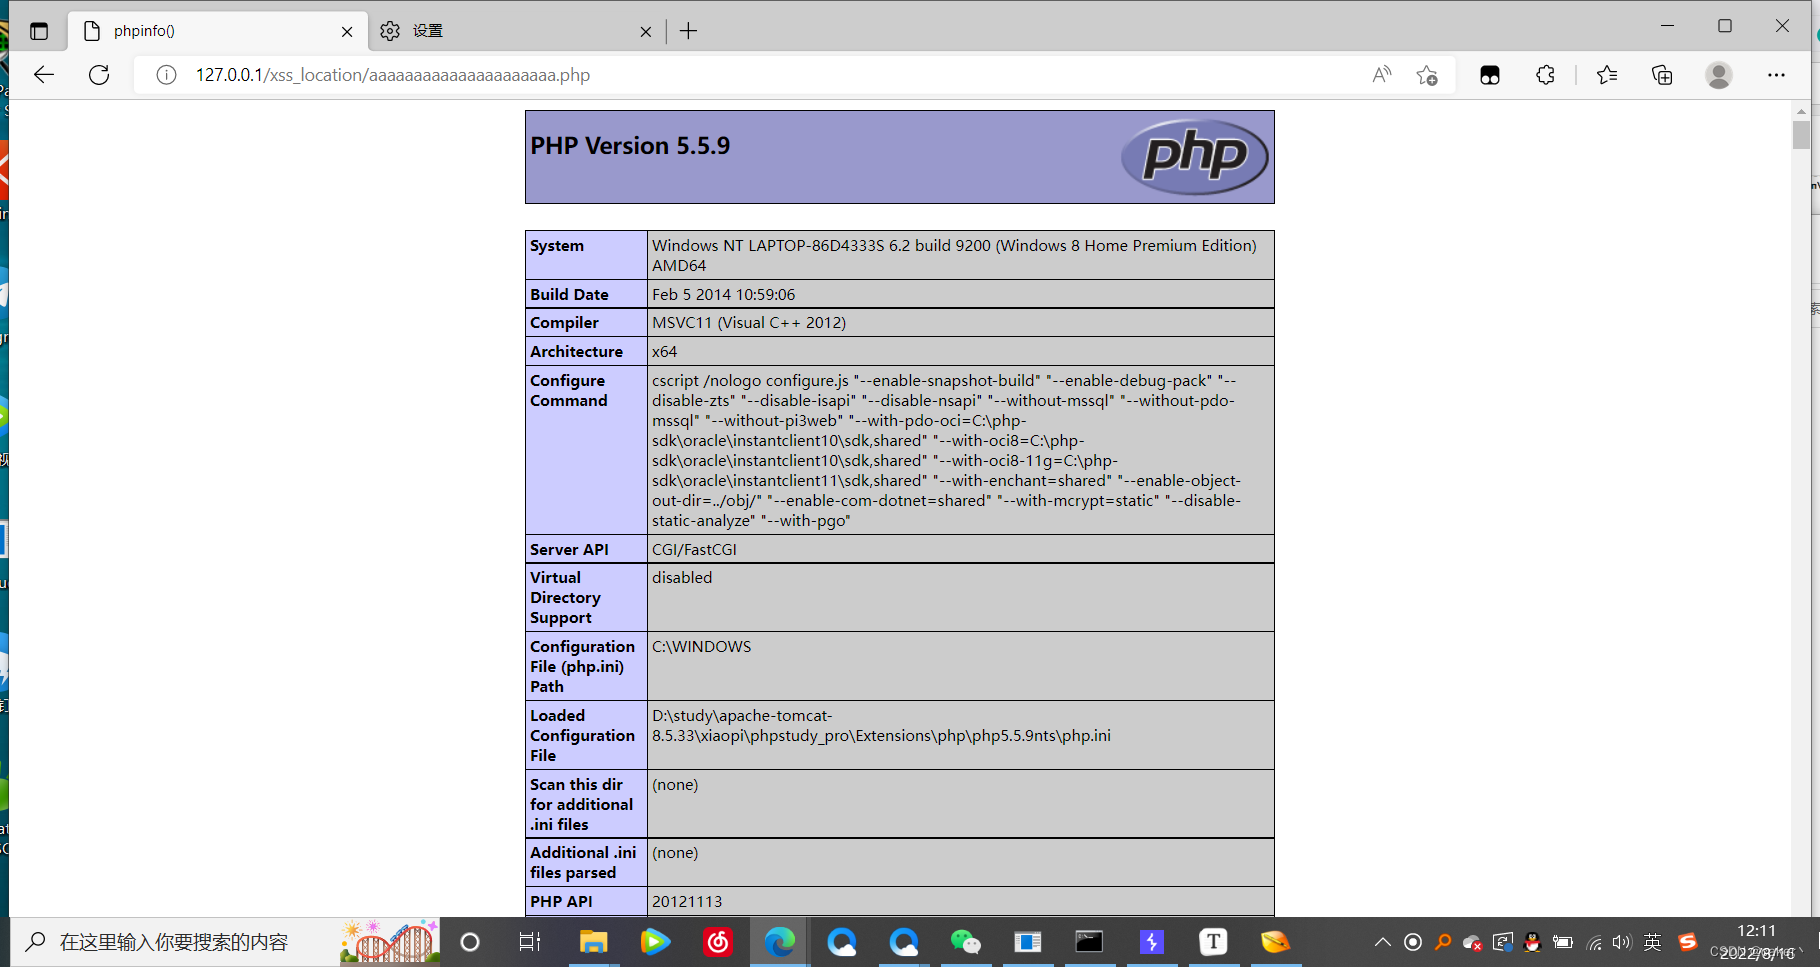Go back to the previous page

point(44,75)
